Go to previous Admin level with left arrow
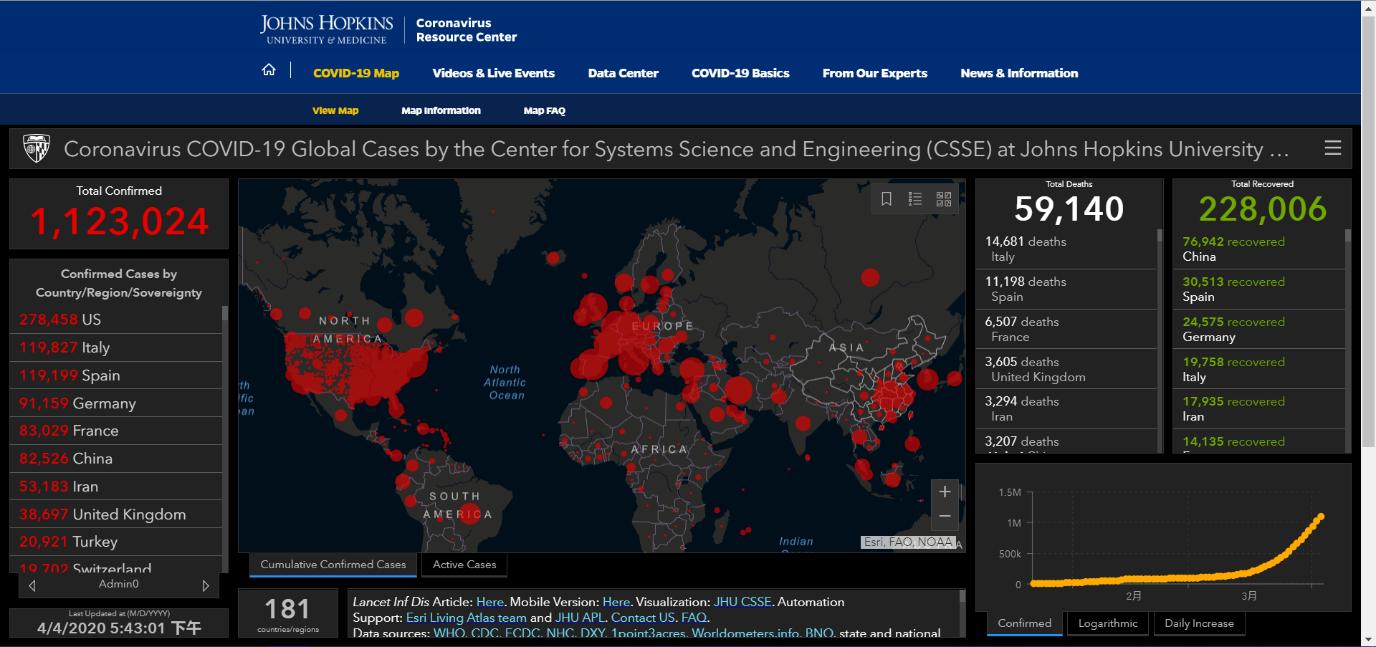 (33, 585)
